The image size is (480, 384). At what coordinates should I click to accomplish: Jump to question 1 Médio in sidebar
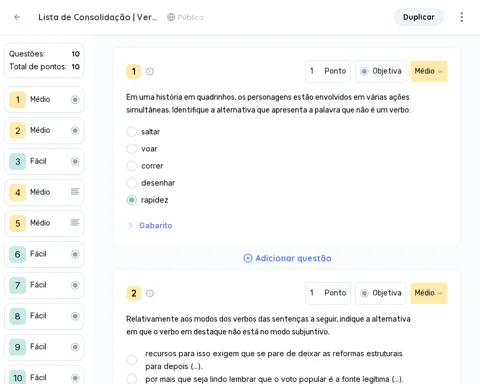point(44,99)
